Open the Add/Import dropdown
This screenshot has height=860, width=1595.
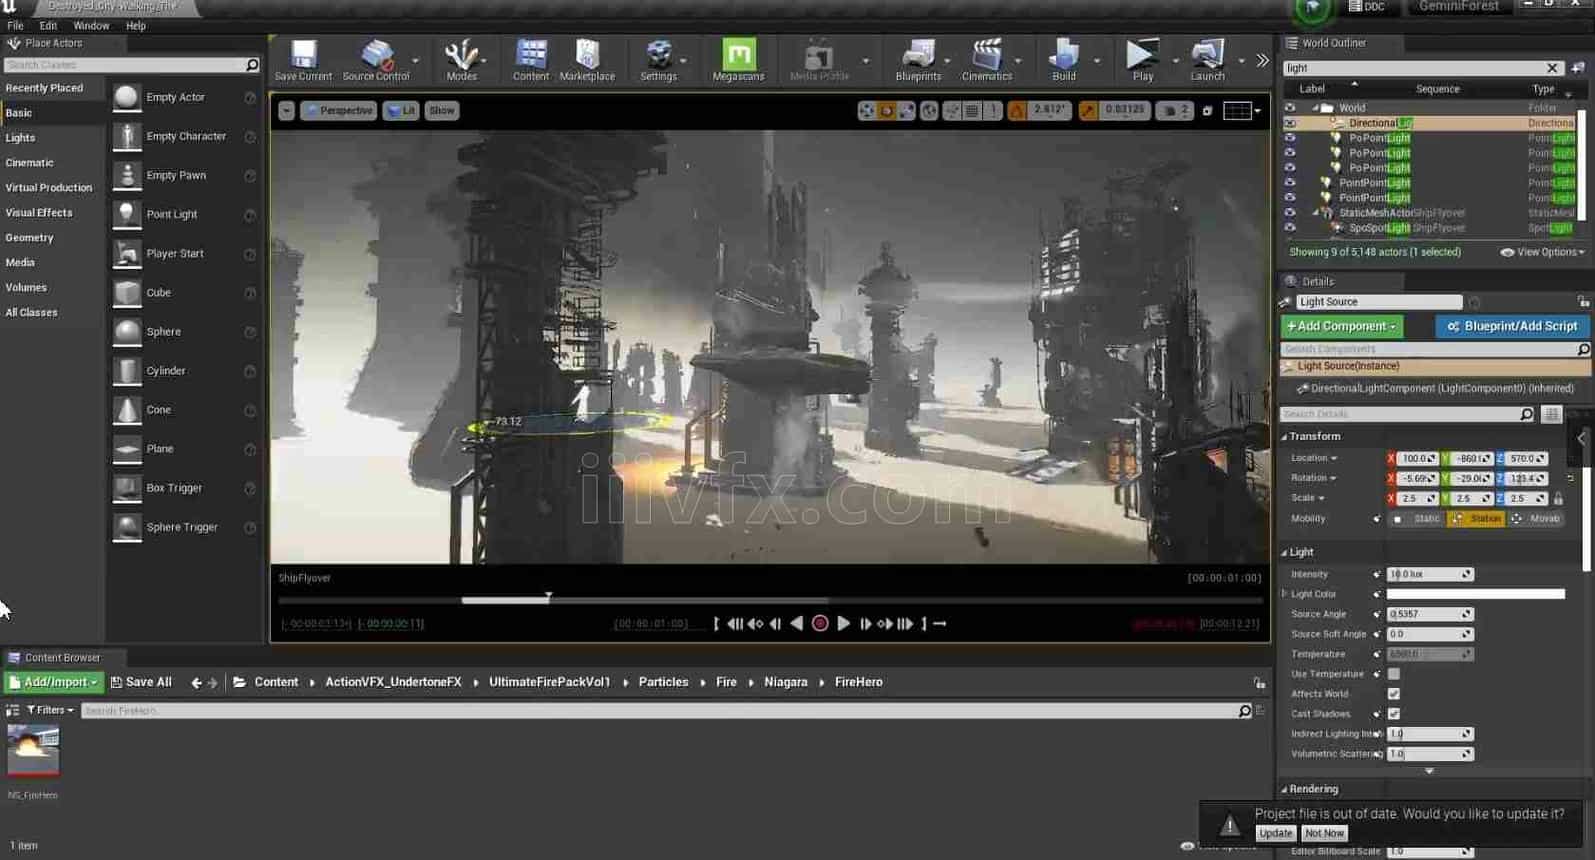pos(54,682)
